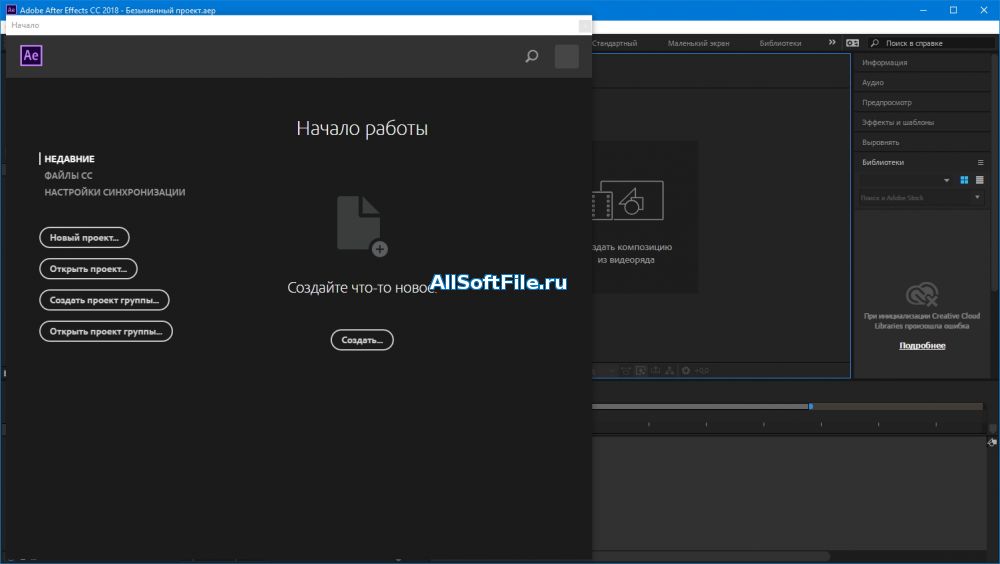This screenshot has width=1000, height=564.
Task: Click the new file icon with plus
Action: [x=361, y=225]
